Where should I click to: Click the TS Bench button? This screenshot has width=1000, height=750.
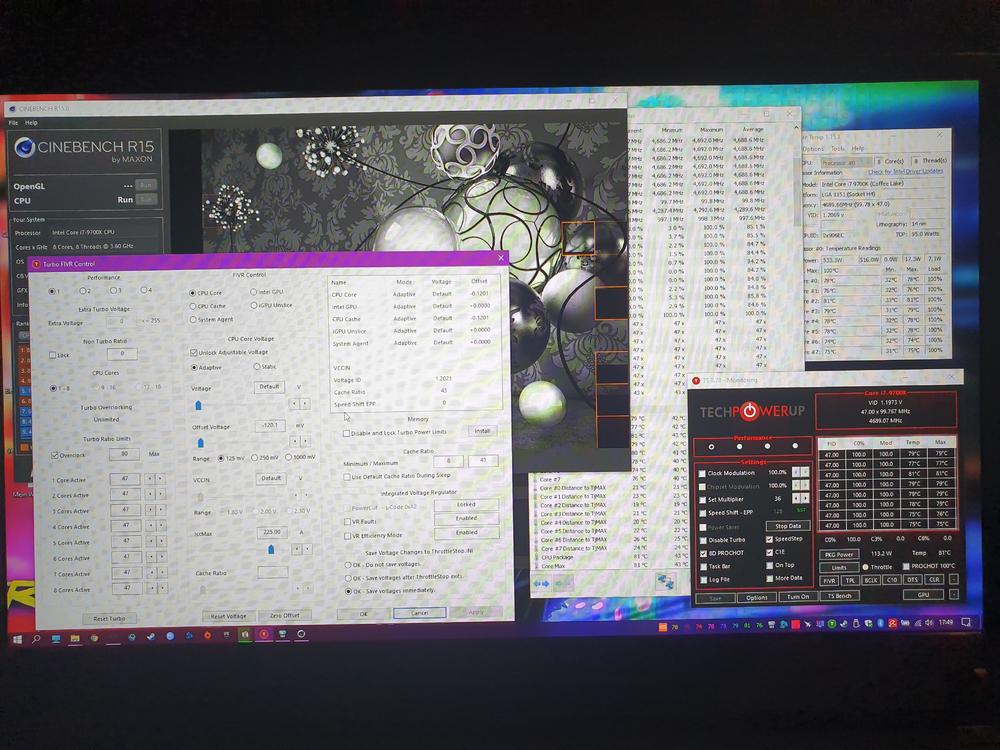[x=838, y=597]
